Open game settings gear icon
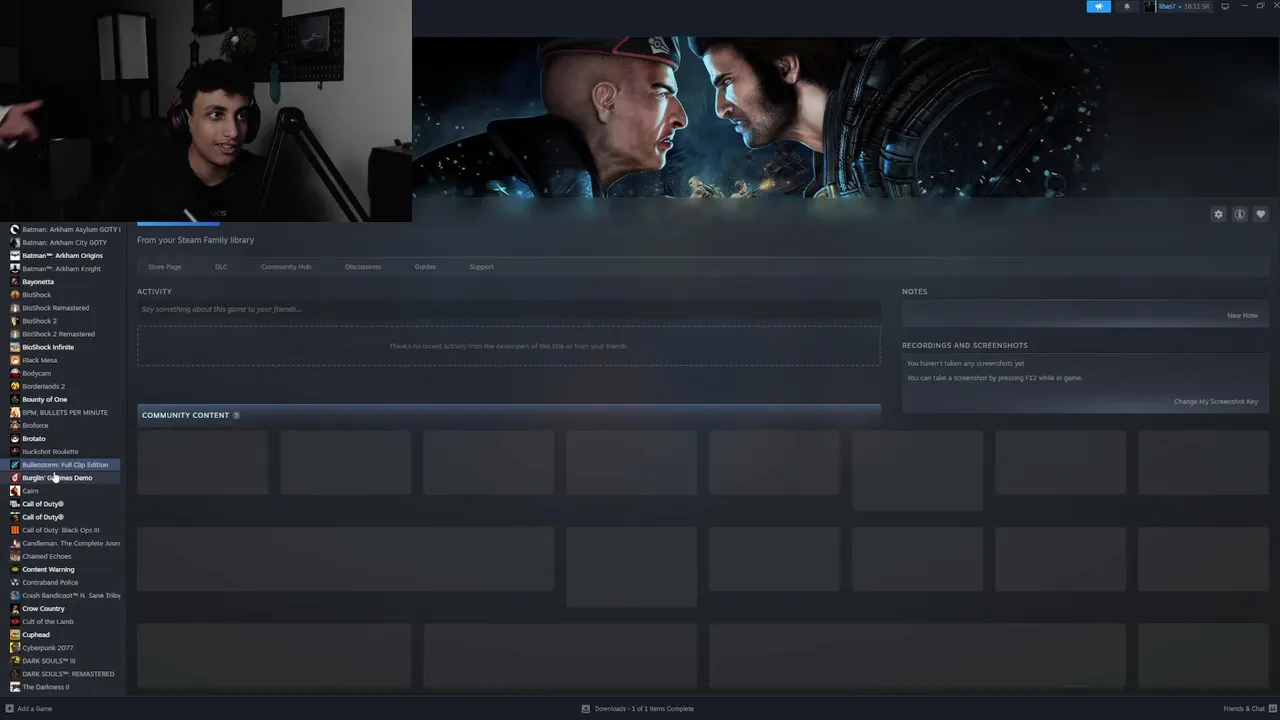Image resolution: width=1280 pixels, height=720 pixels. click(x=1218, y=214)
